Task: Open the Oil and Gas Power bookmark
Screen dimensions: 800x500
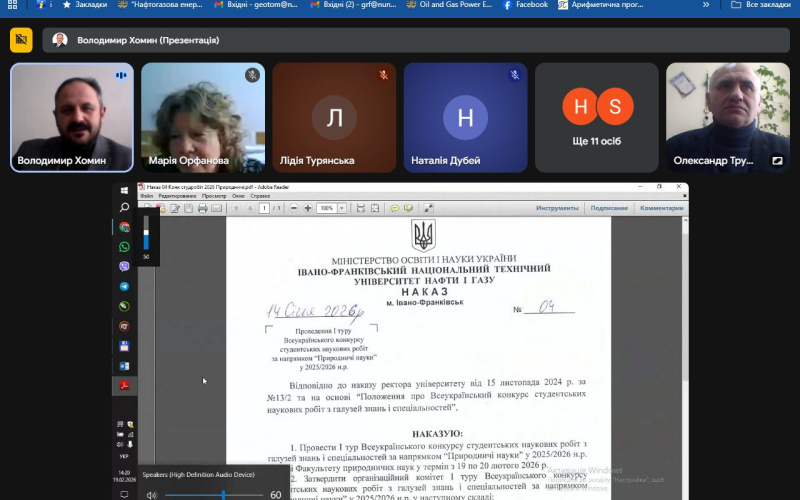Action: [449, 5]
